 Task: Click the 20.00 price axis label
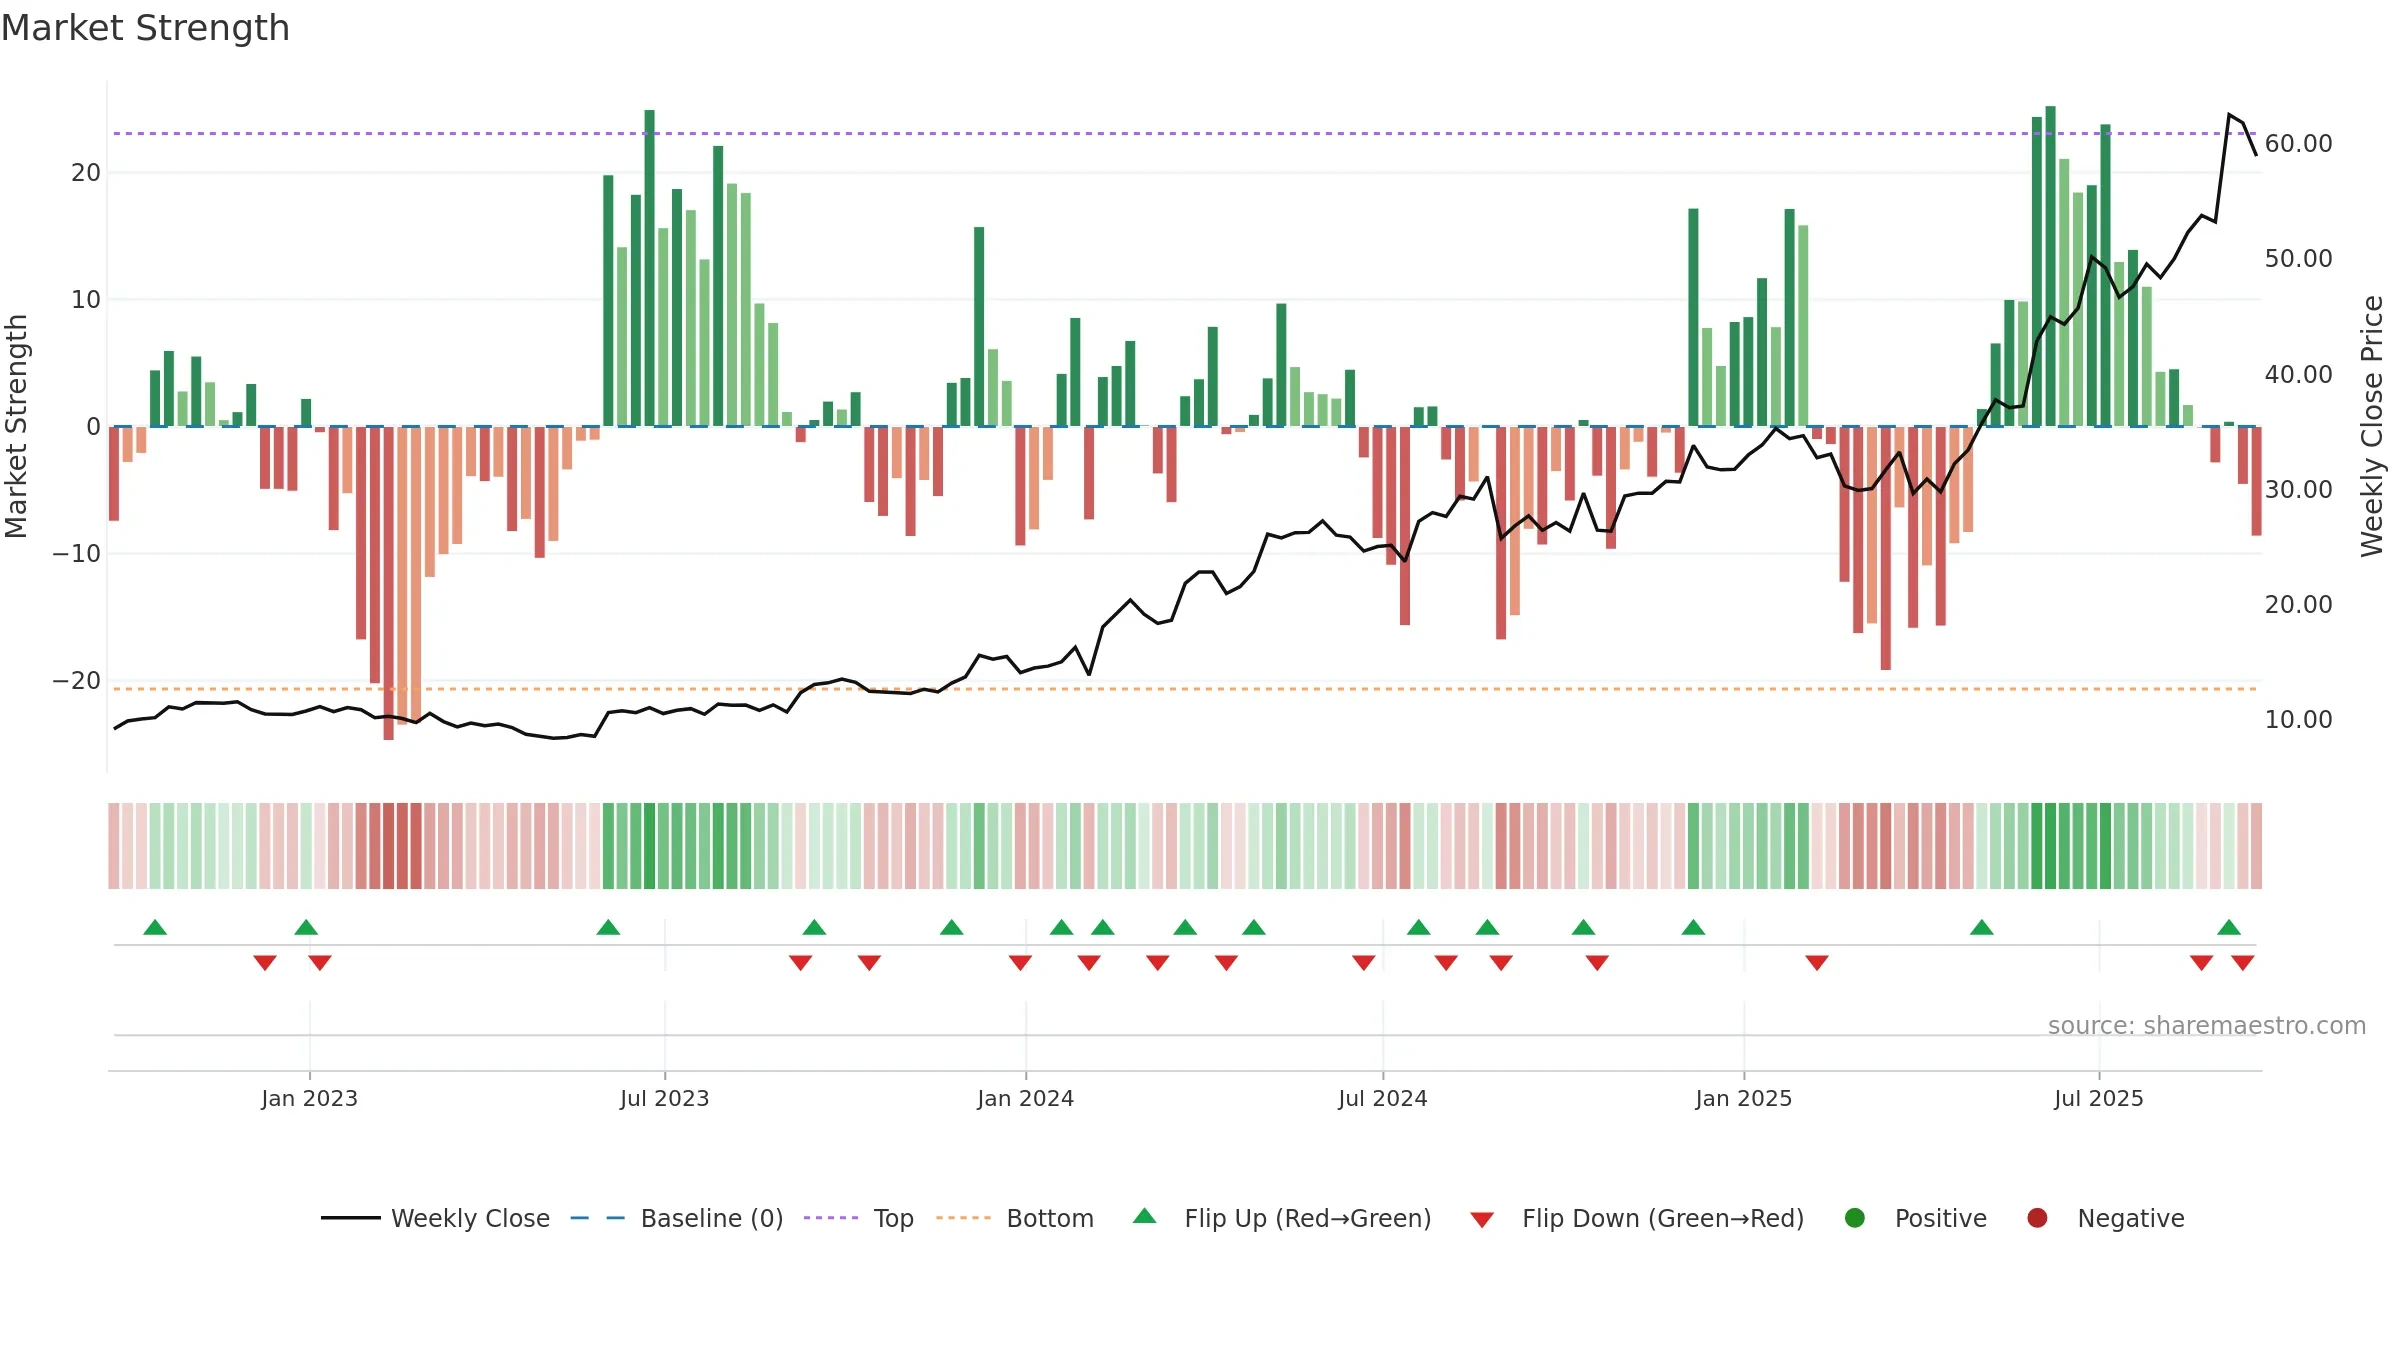pos(2299,605)
